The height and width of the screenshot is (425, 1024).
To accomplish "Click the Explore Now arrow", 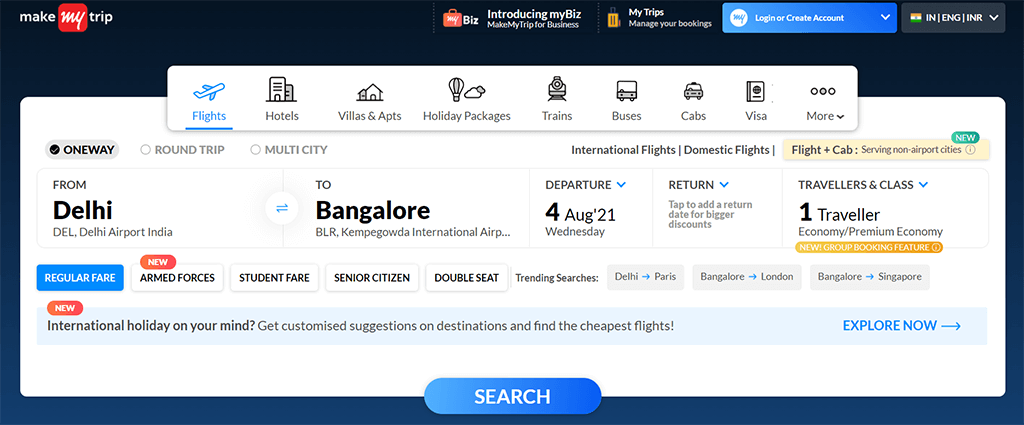I will click(951, 326).
